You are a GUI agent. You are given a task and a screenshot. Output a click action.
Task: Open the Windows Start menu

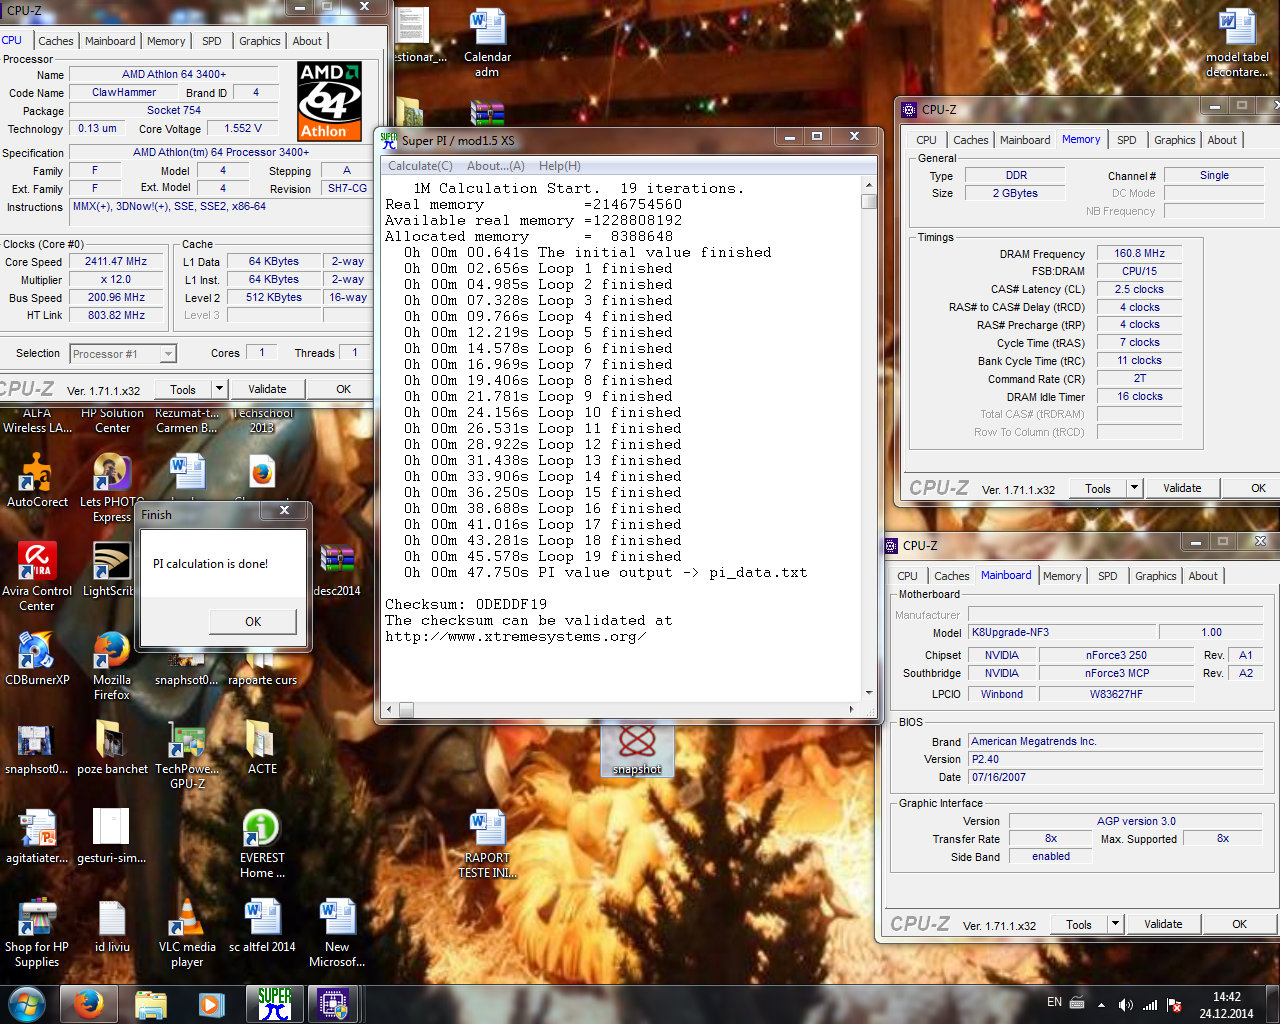26,1003
